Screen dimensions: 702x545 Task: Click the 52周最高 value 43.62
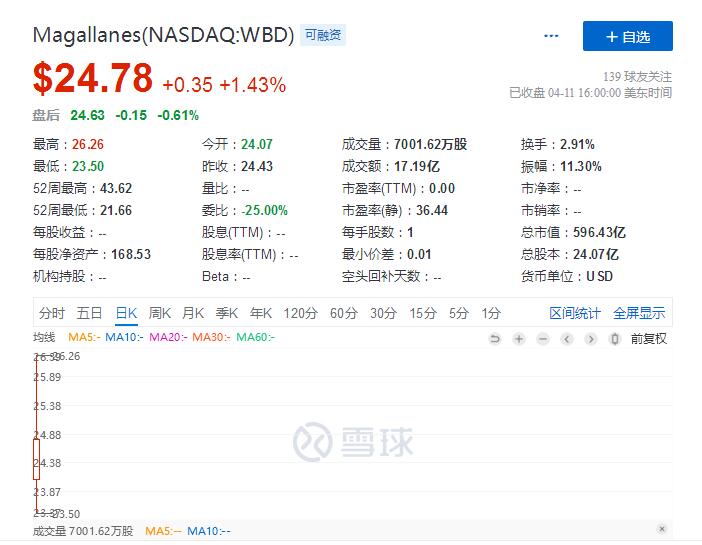[116, 188]
